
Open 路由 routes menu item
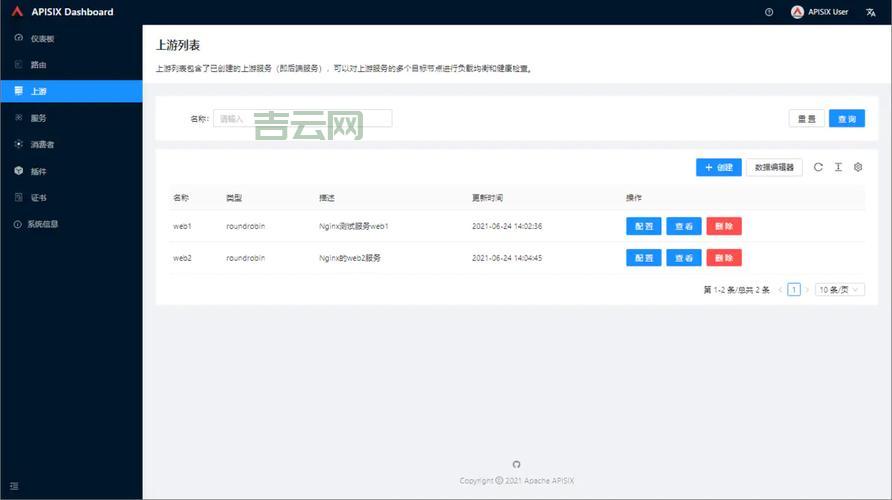(x=38, y=65)
